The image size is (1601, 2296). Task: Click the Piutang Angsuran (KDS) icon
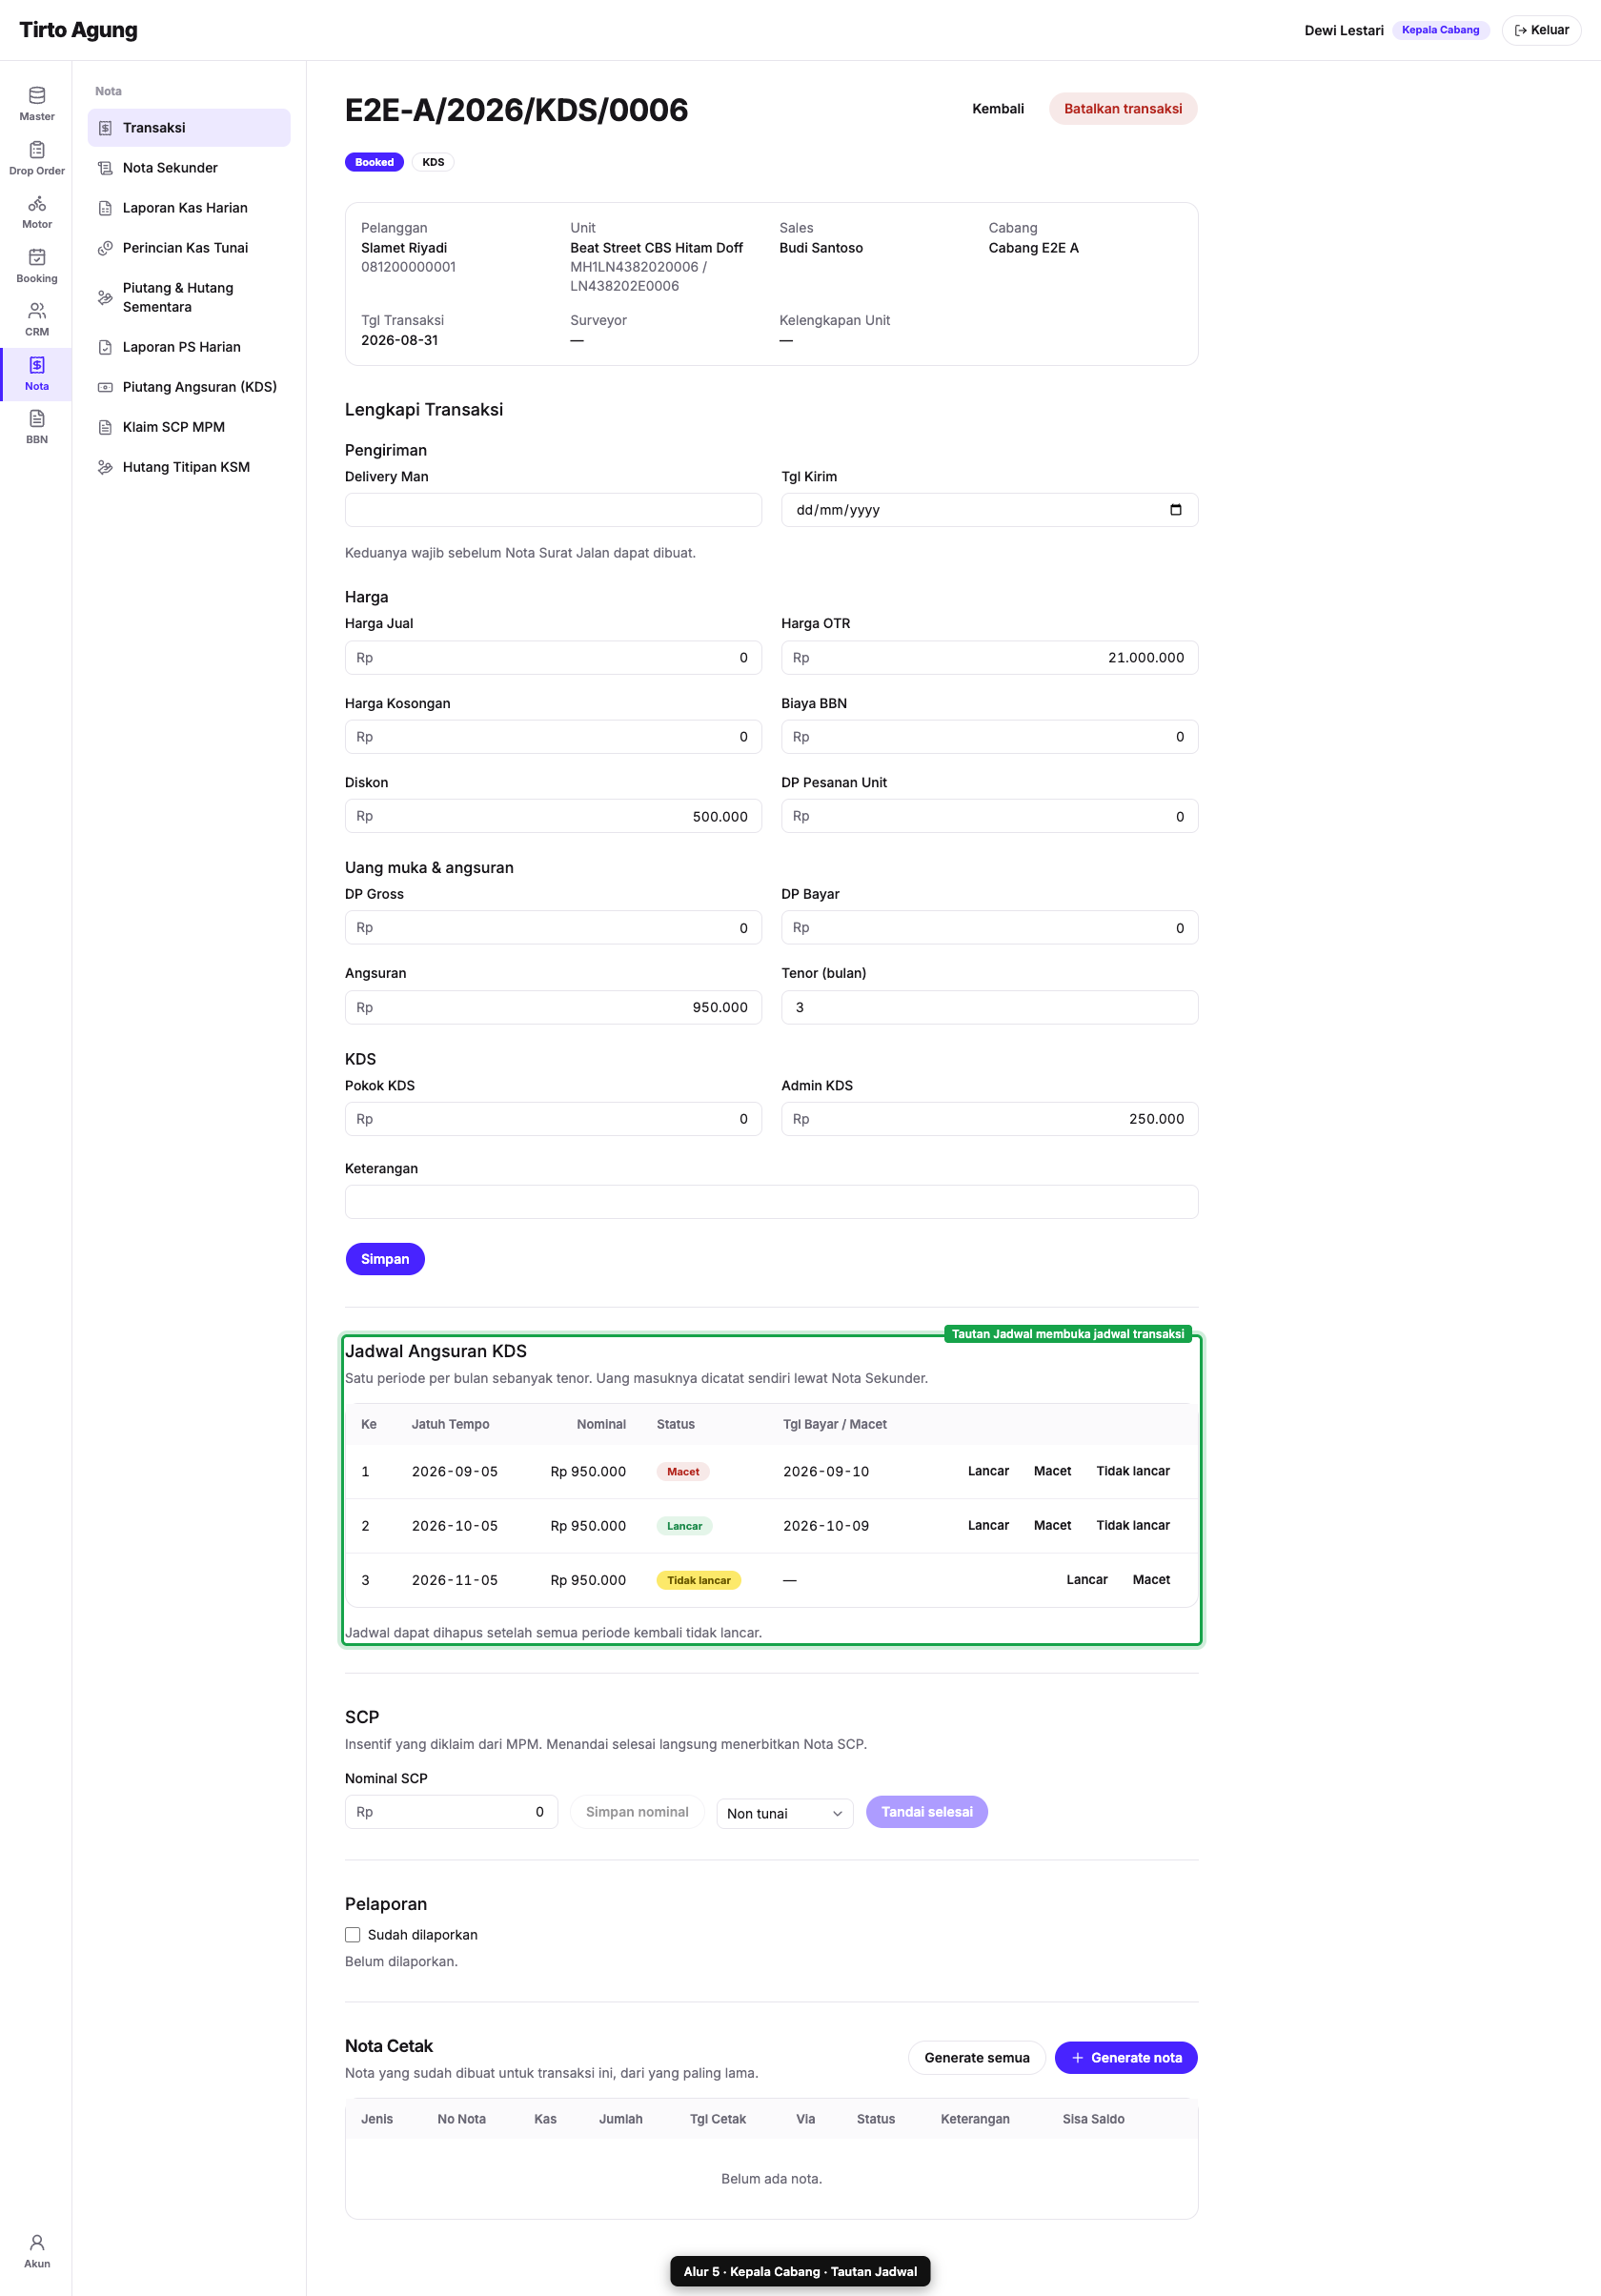(105, 387)
